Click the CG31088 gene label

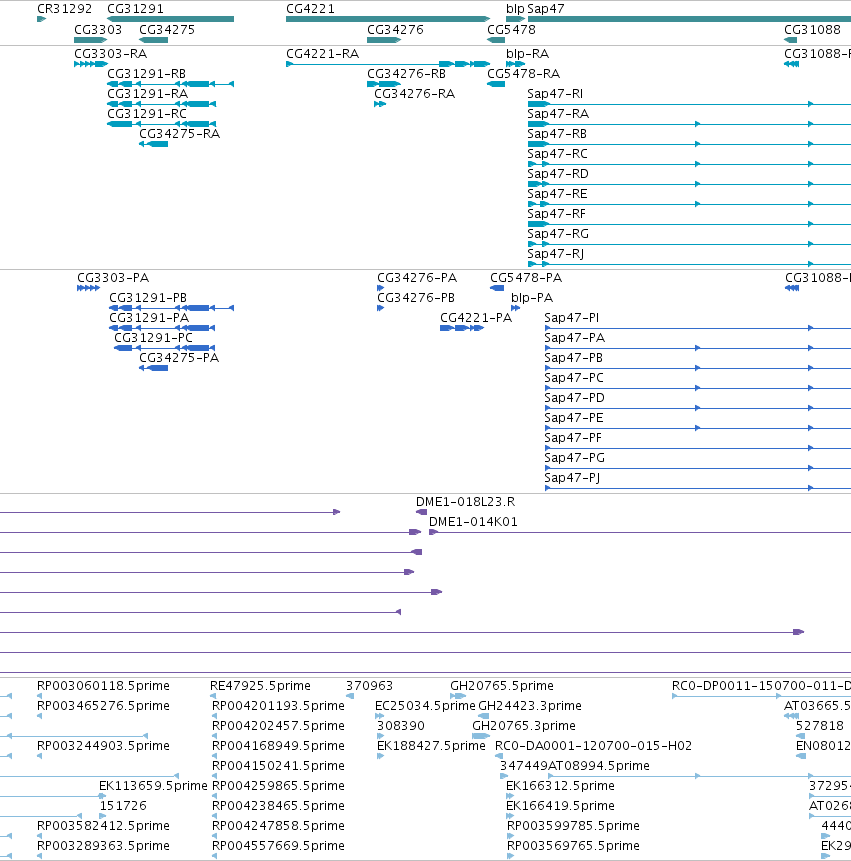(x=812, y=30)
